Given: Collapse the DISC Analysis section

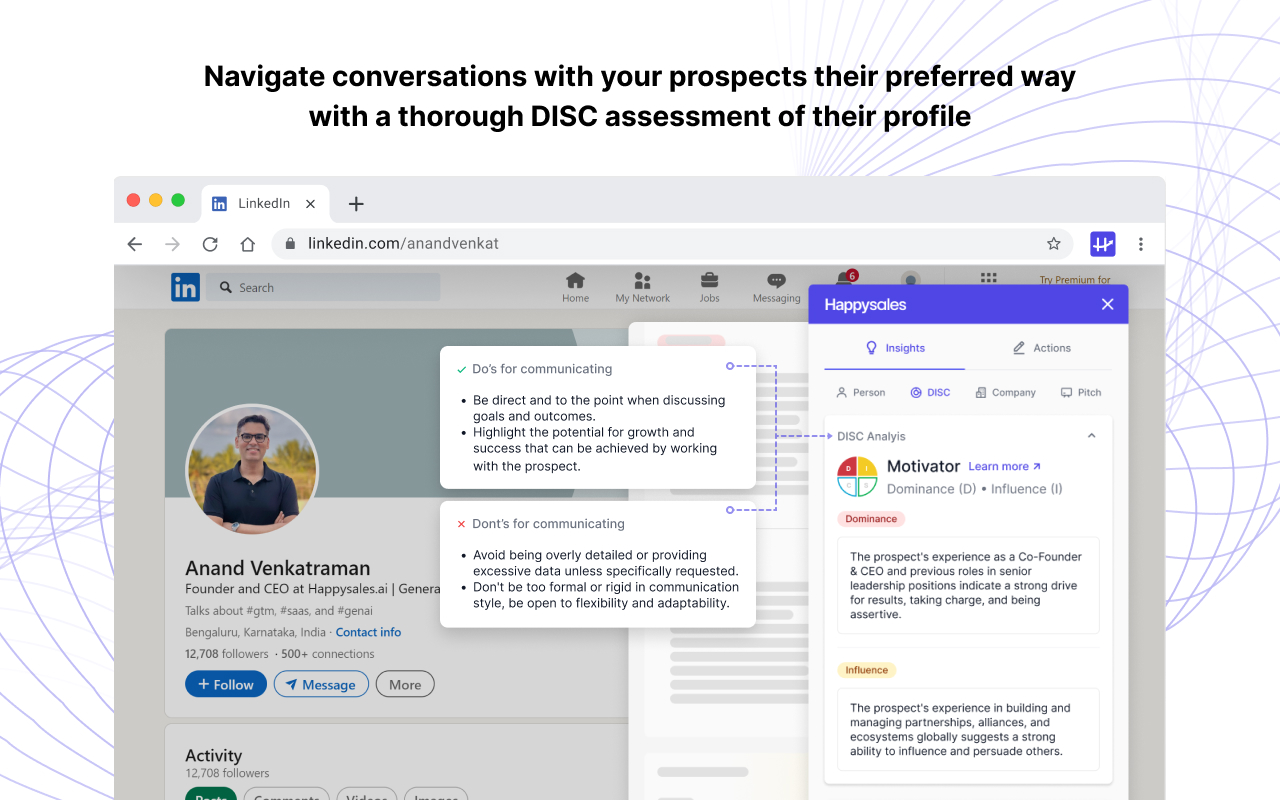Looking at the screenshot, I should [x=1091, y=436].
